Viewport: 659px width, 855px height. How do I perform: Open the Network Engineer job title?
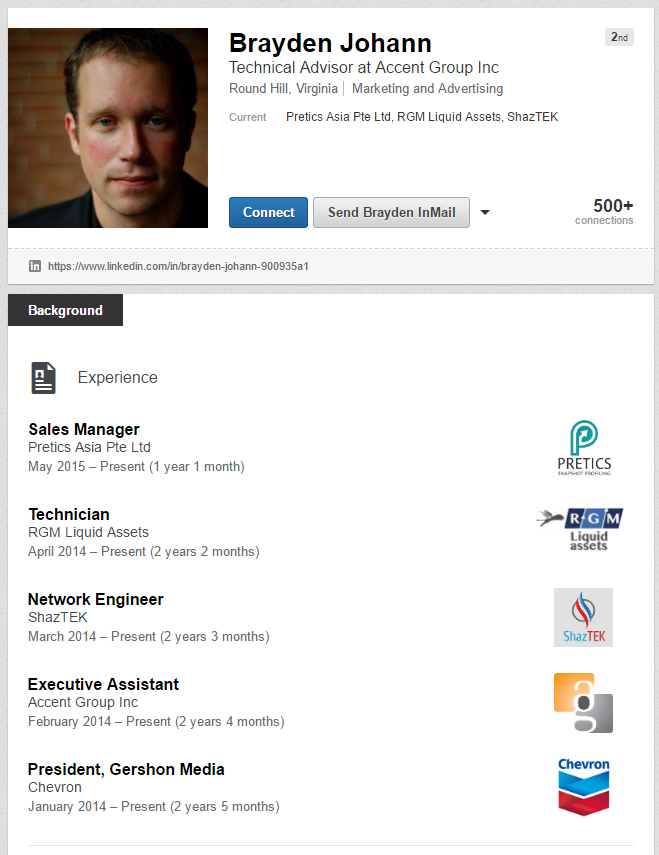pos(95,599)
